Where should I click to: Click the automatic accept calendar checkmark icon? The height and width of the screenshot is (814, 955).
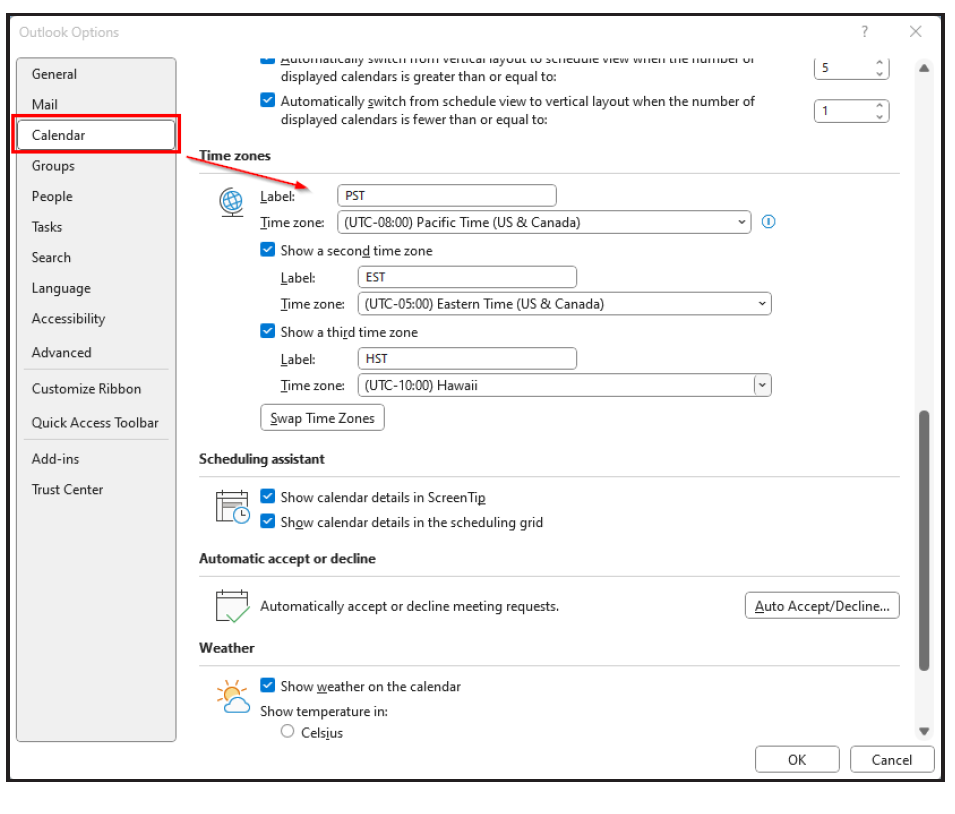[232, 606]
